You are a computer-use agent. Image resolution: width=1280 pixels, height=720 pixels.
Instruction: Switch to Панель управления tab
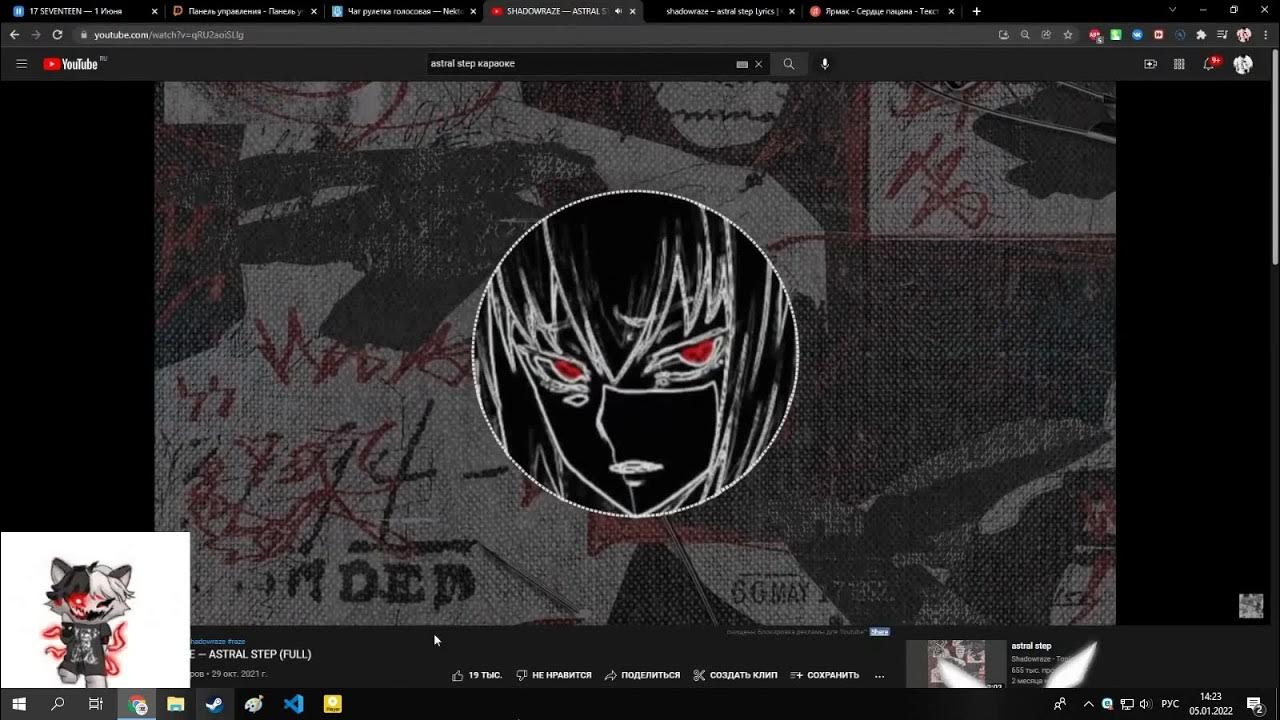click(244, 11)
